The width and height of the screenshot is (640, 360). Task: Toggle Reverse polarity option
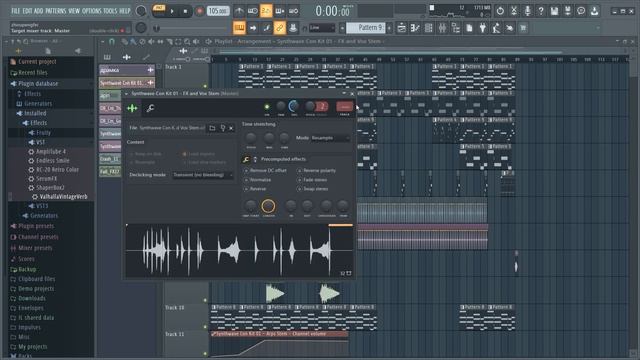(x=316, y=170)
